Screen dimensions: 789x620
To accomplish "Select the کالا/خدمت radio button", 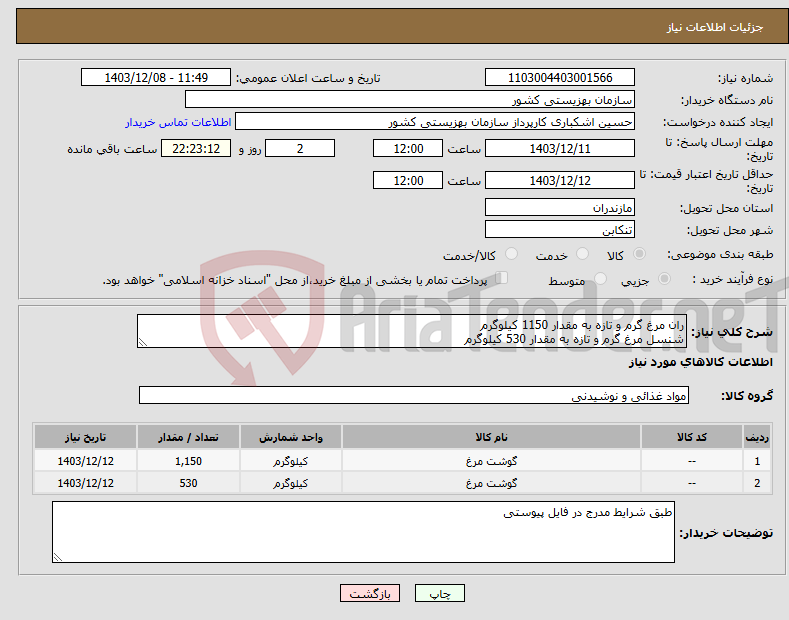I will pyautogui.click(x=511, y=254).
